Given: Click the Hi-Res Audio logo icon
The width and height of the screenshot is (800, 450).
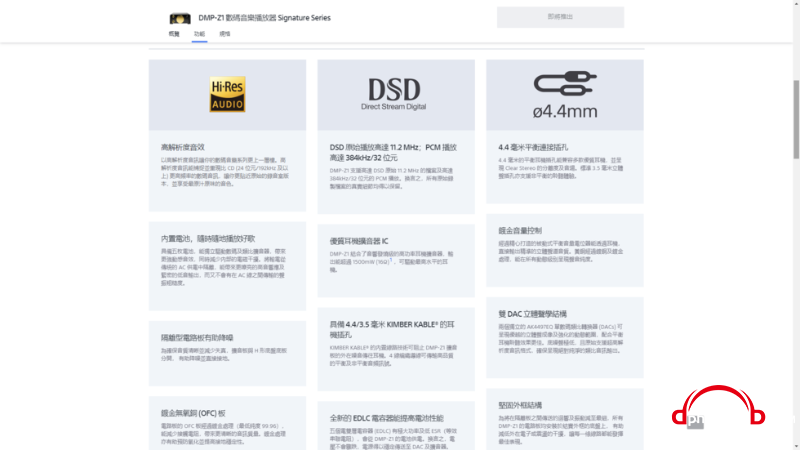Looking at the screenshot, I should tap(228, 94).
